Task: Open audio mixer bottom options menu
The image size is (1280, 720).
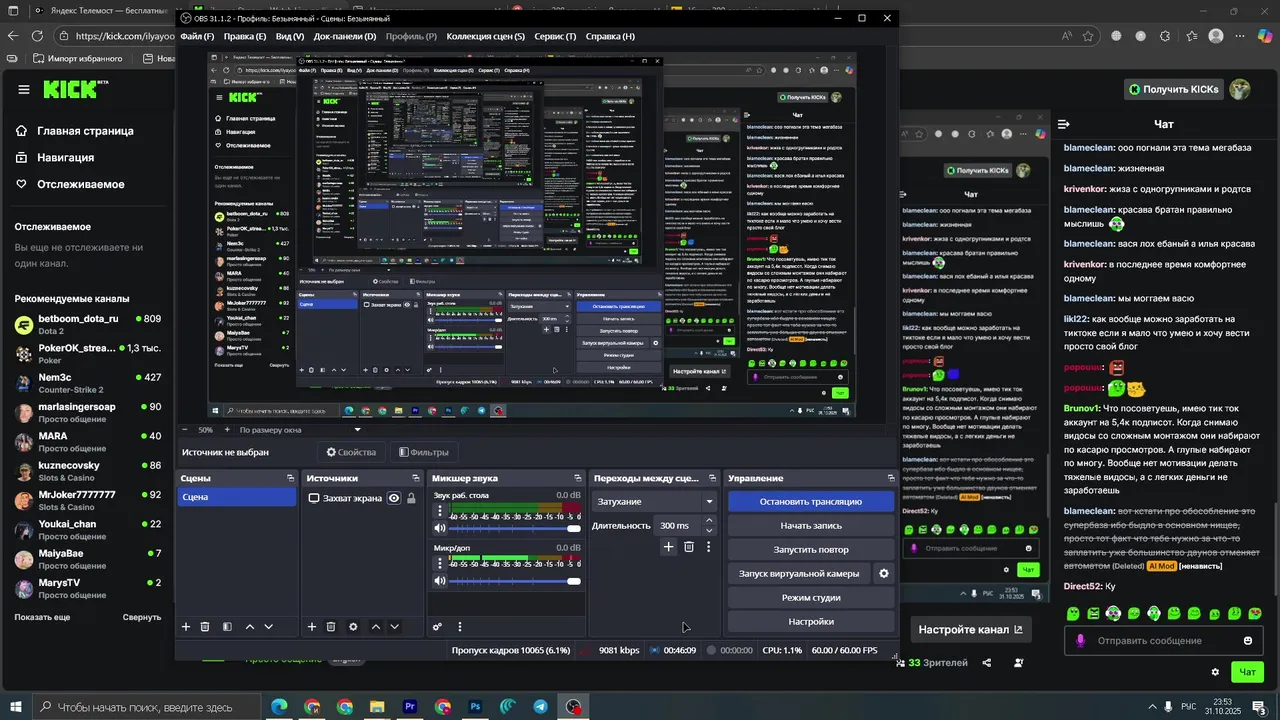Action: tap(460, 627)
